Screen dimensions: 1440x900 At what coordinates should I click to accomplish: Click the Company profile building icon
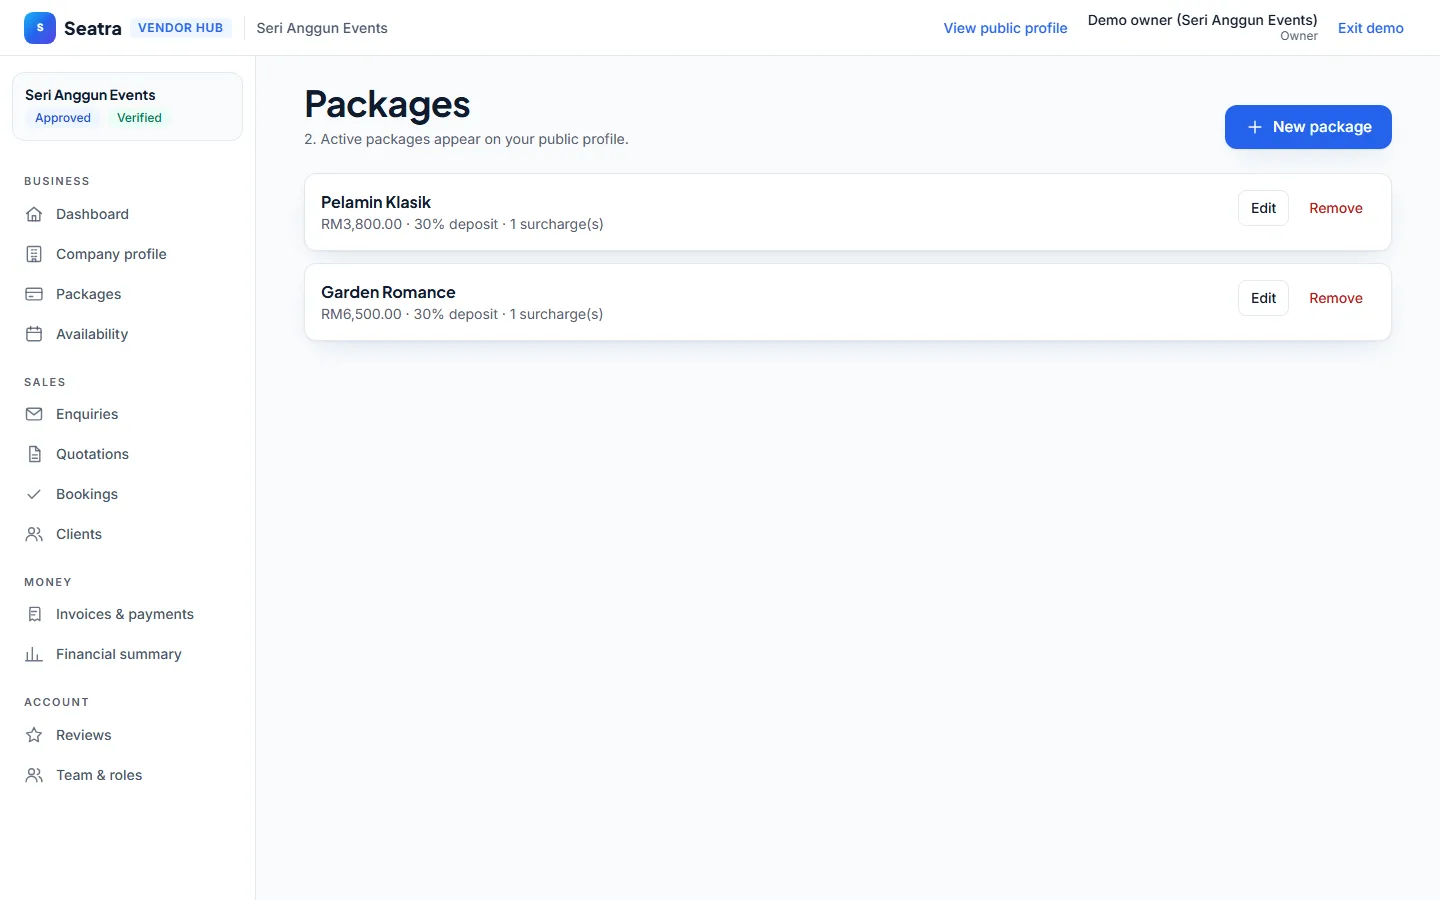[34, 254]
